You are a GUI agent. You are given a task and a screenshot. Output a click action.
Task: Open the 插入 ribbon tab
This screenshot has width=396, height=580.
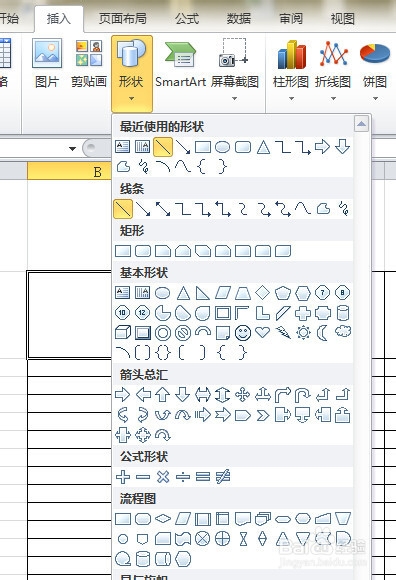(58, 18)
